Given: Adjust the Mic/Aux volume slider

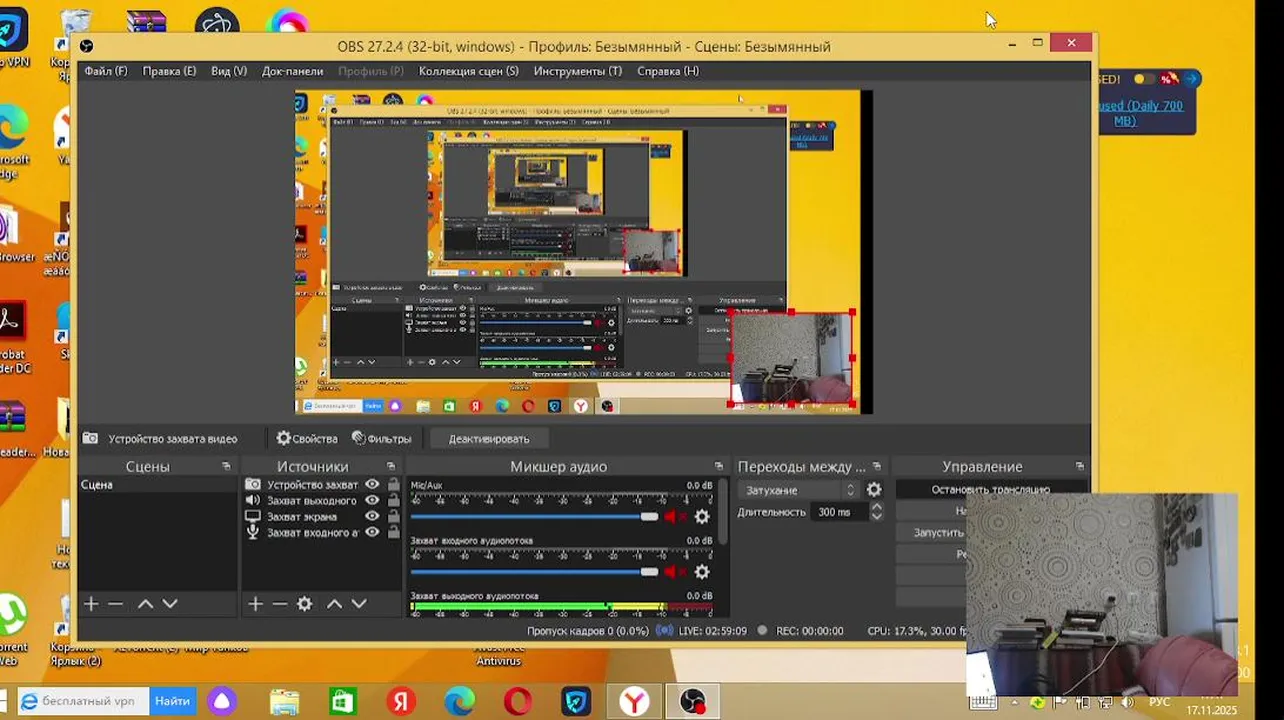Looking at the screenshot, I should tap(534, 516).
